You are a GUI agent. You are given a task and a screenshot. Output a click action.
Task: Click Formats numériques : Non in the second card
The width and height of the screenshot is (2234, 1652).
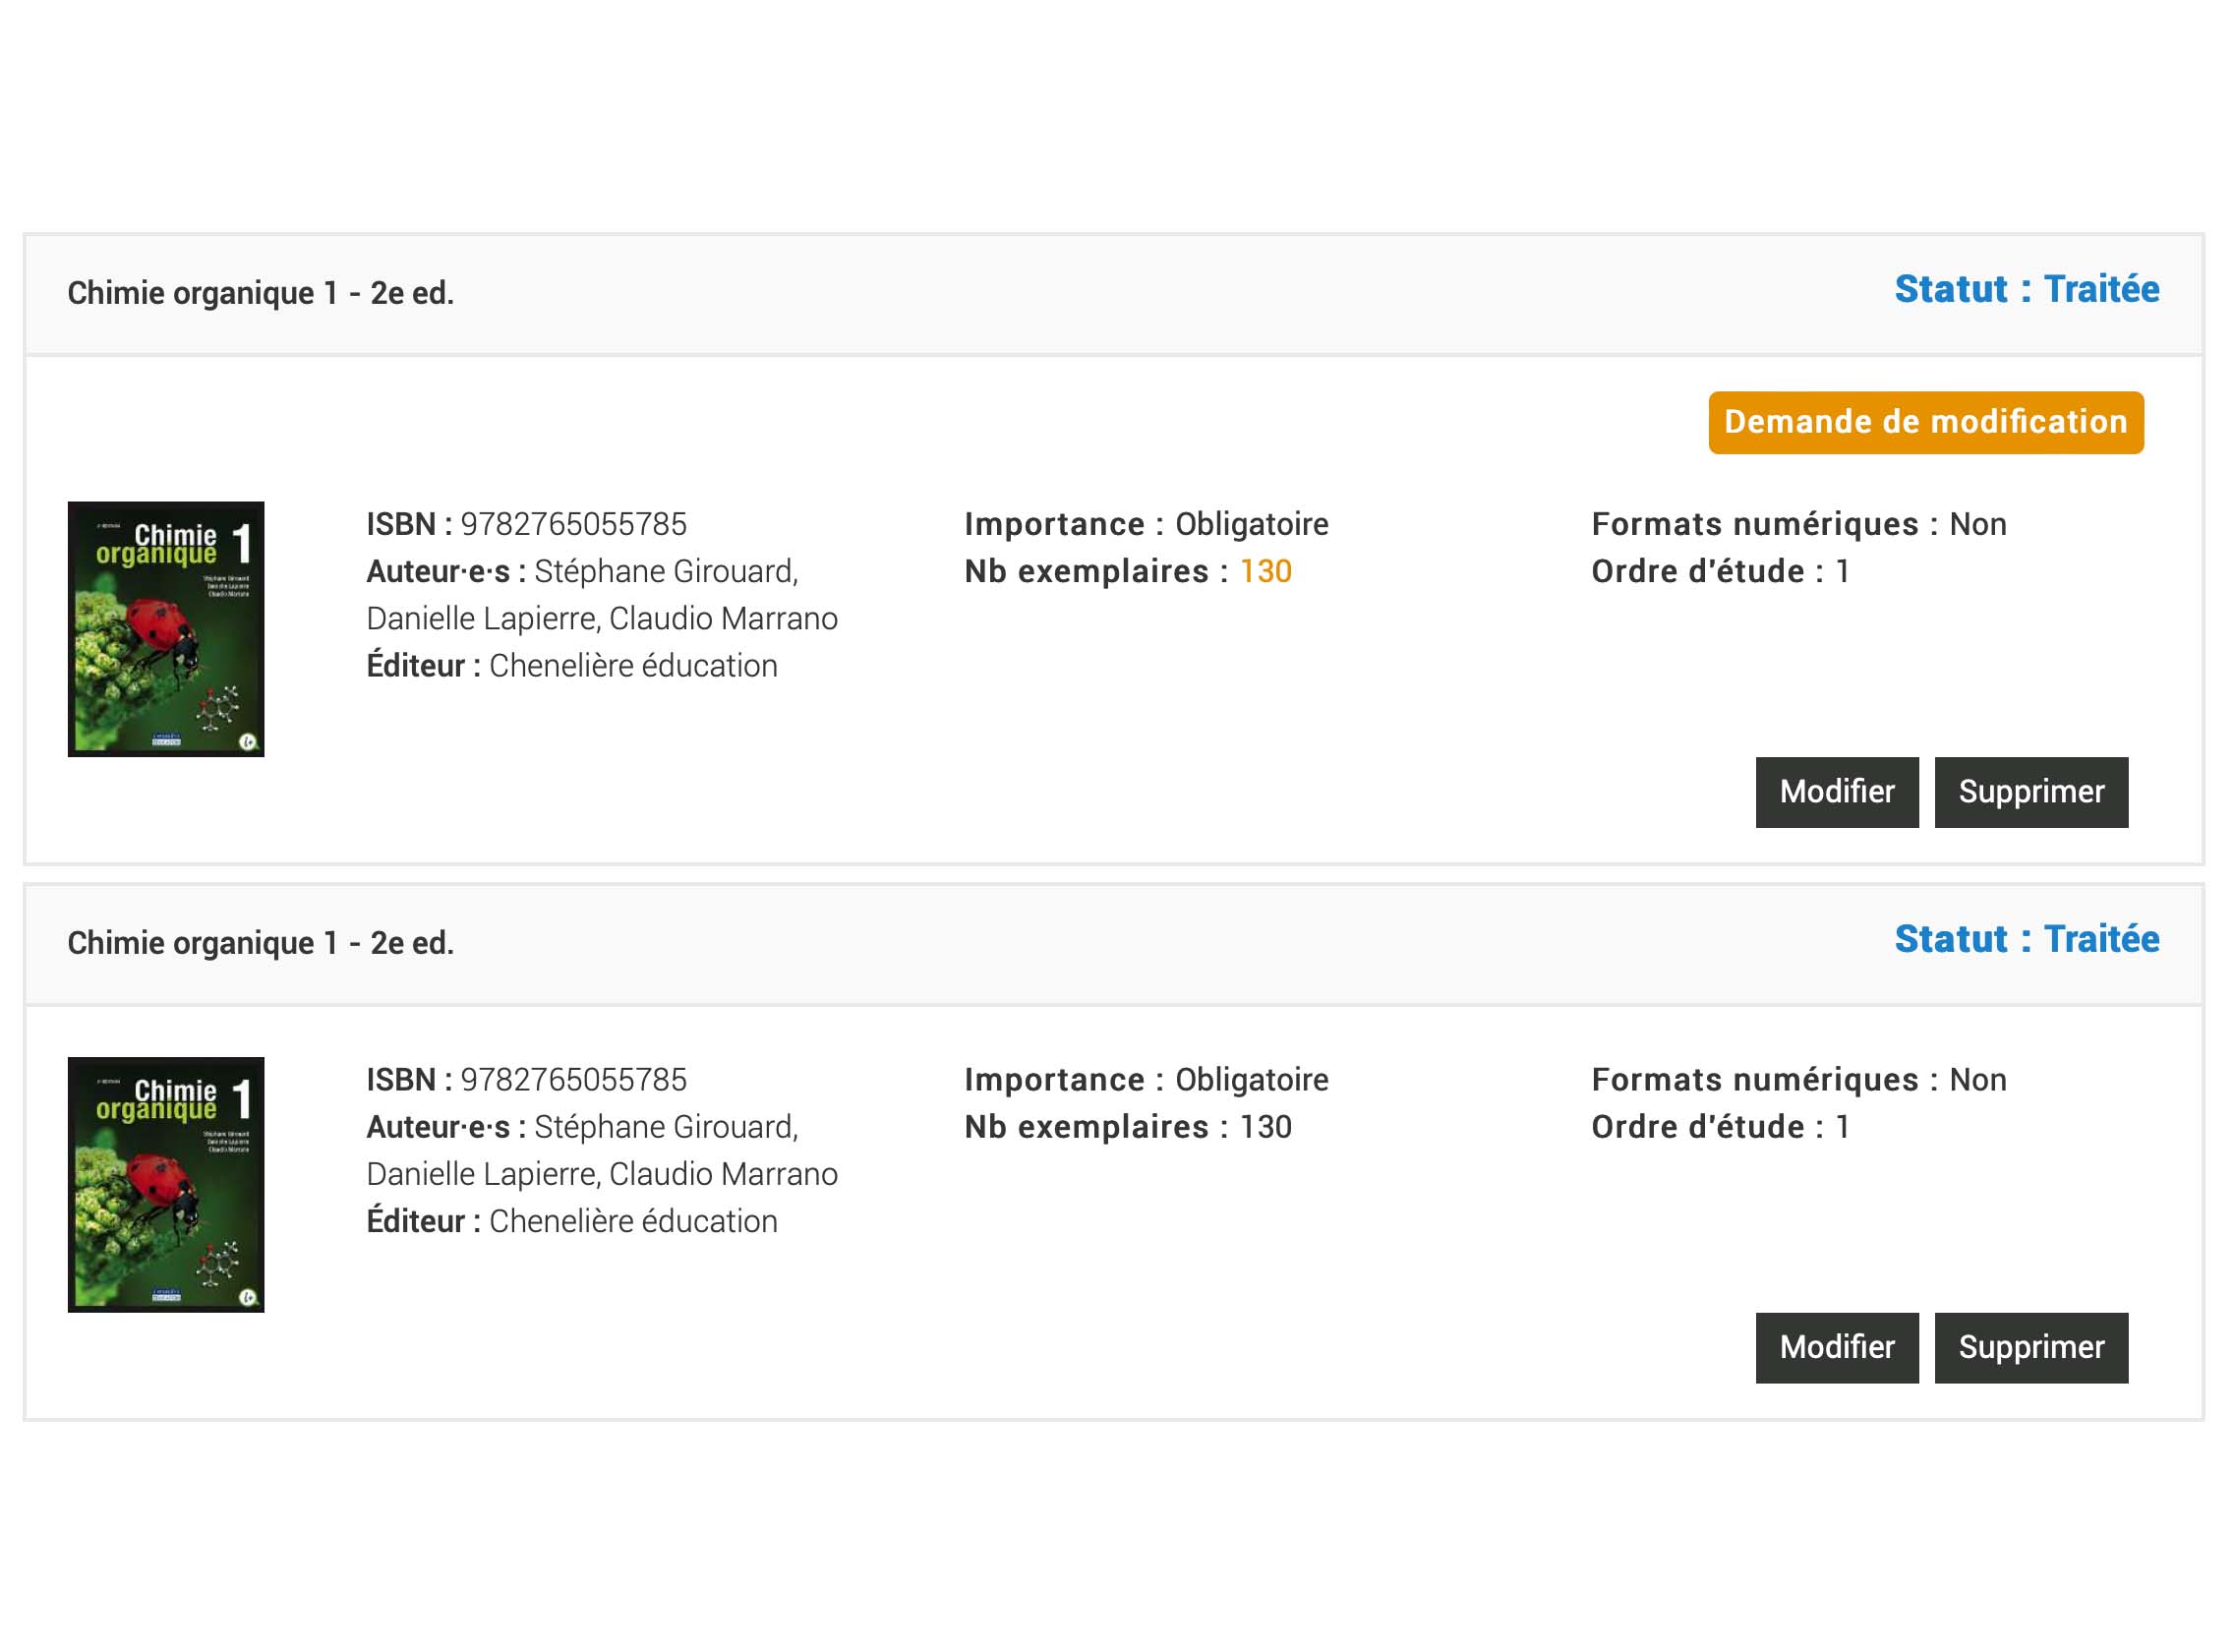pyautogui.click(x=1798, y=1079)
